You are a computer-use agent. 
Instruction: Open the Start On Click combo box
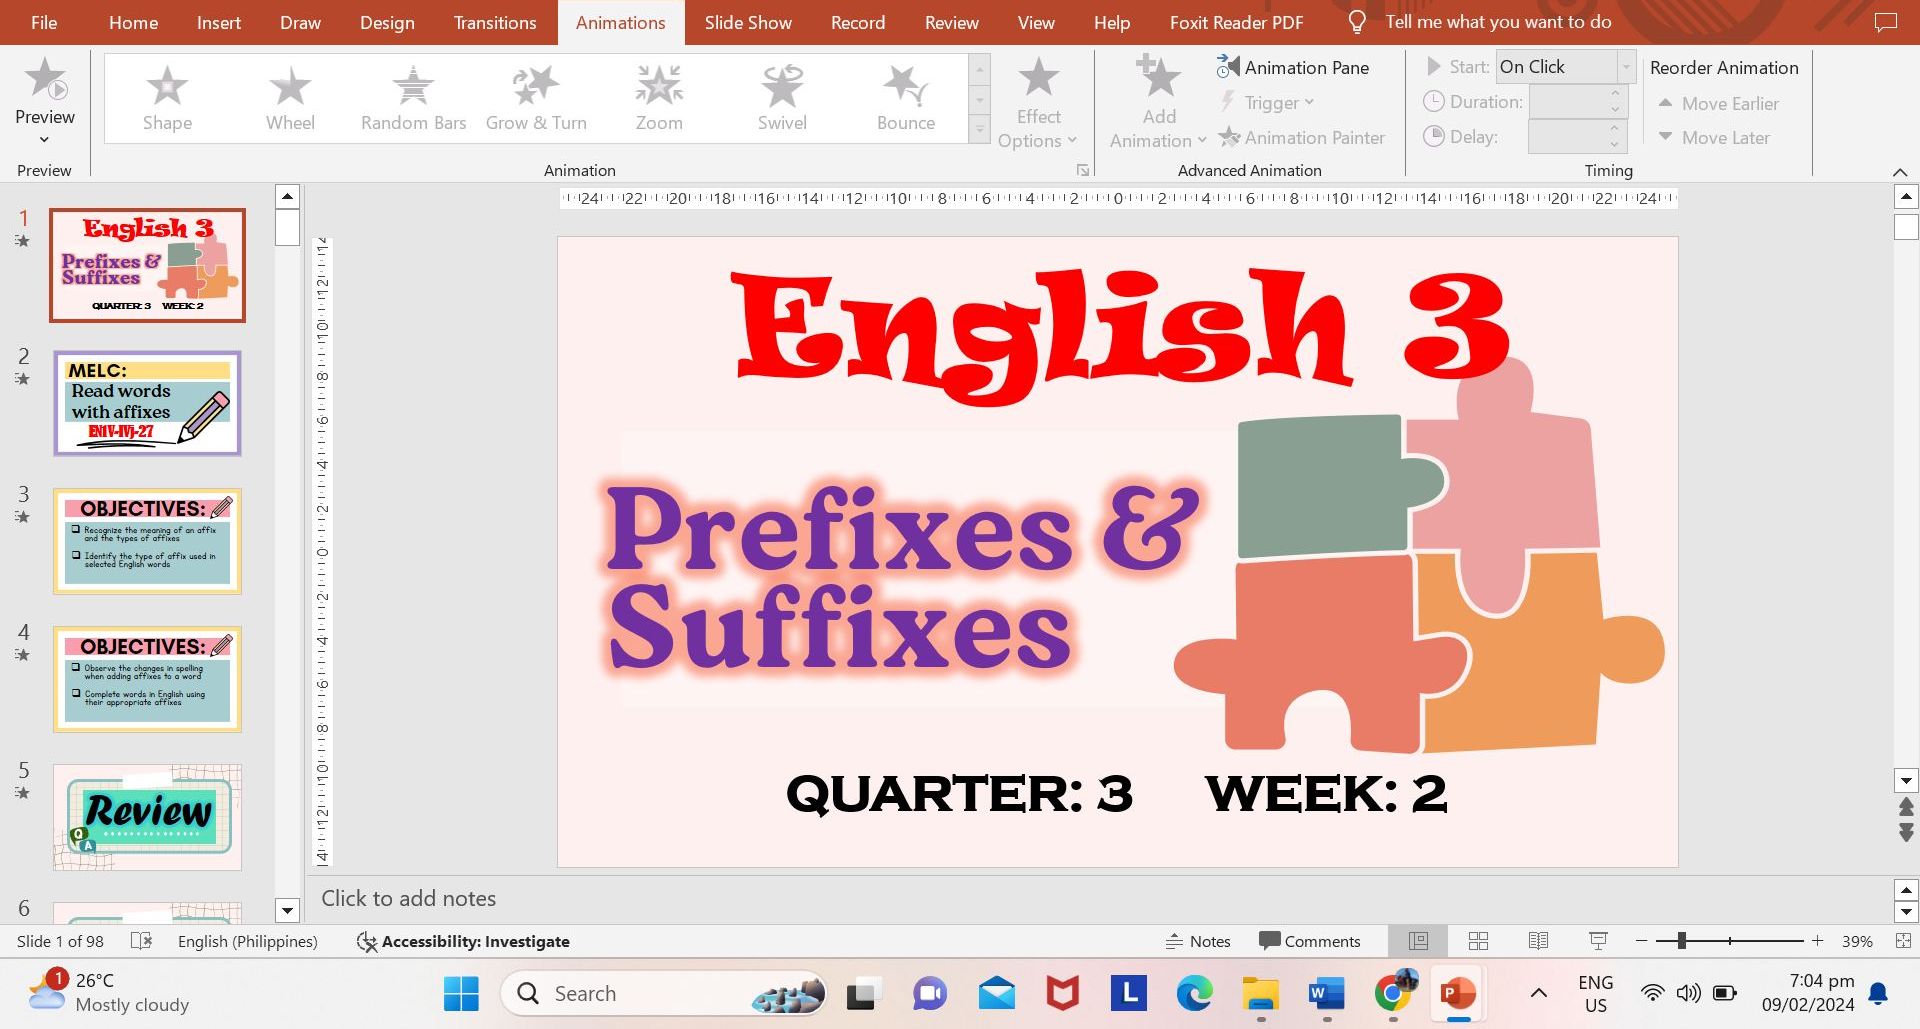point(1566,67)
